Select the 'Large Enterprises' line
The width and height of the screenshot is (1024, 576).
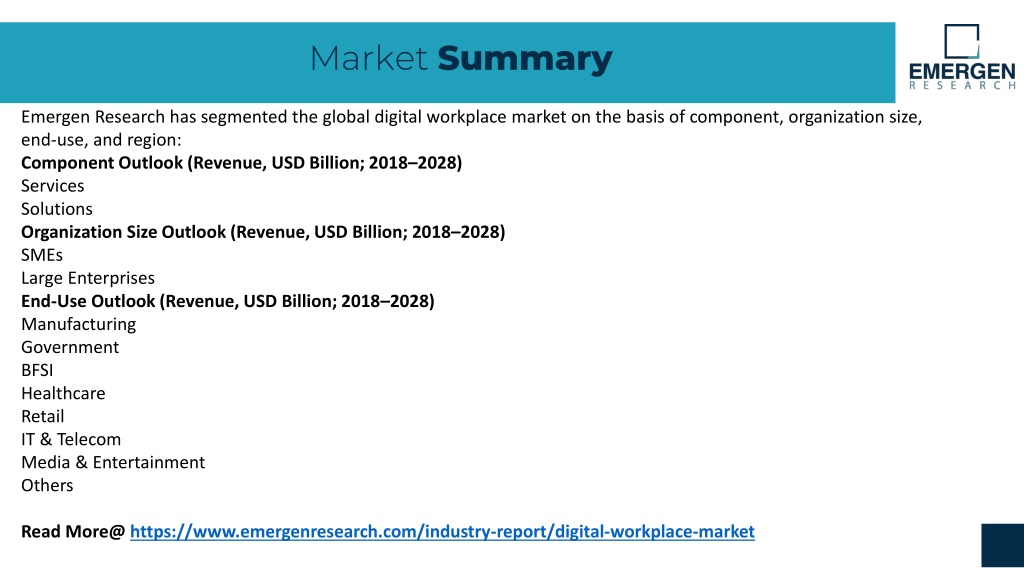[x=88, y=278]
